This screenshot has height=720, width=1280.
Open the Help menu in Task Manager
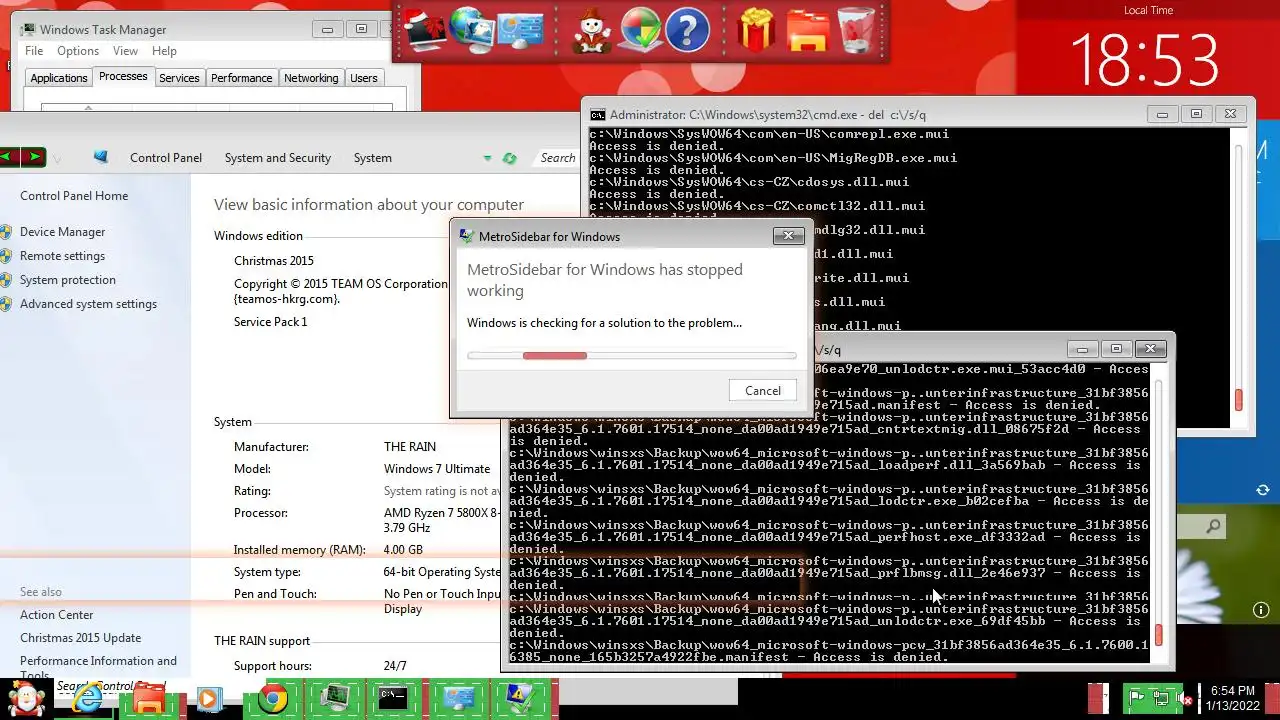tap(164, 51)
